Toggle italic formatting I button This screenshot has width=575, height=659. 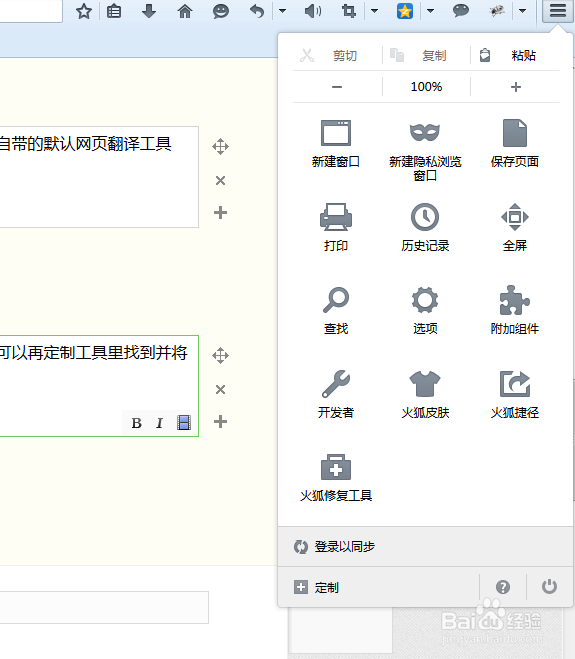[x=159, y=423]
